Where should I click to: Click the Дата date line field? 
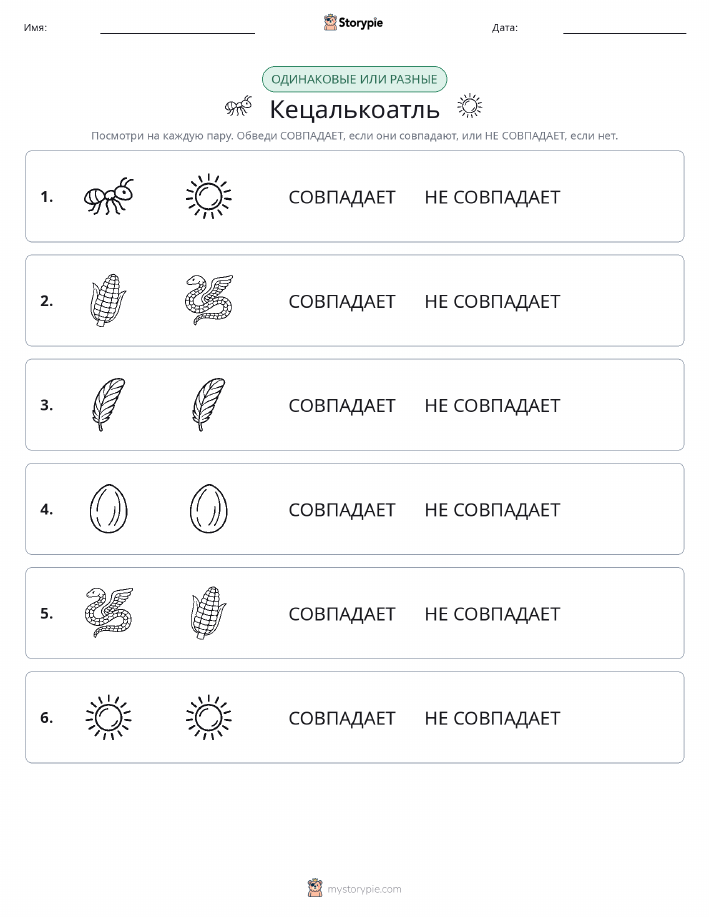(x=624, y=27)
